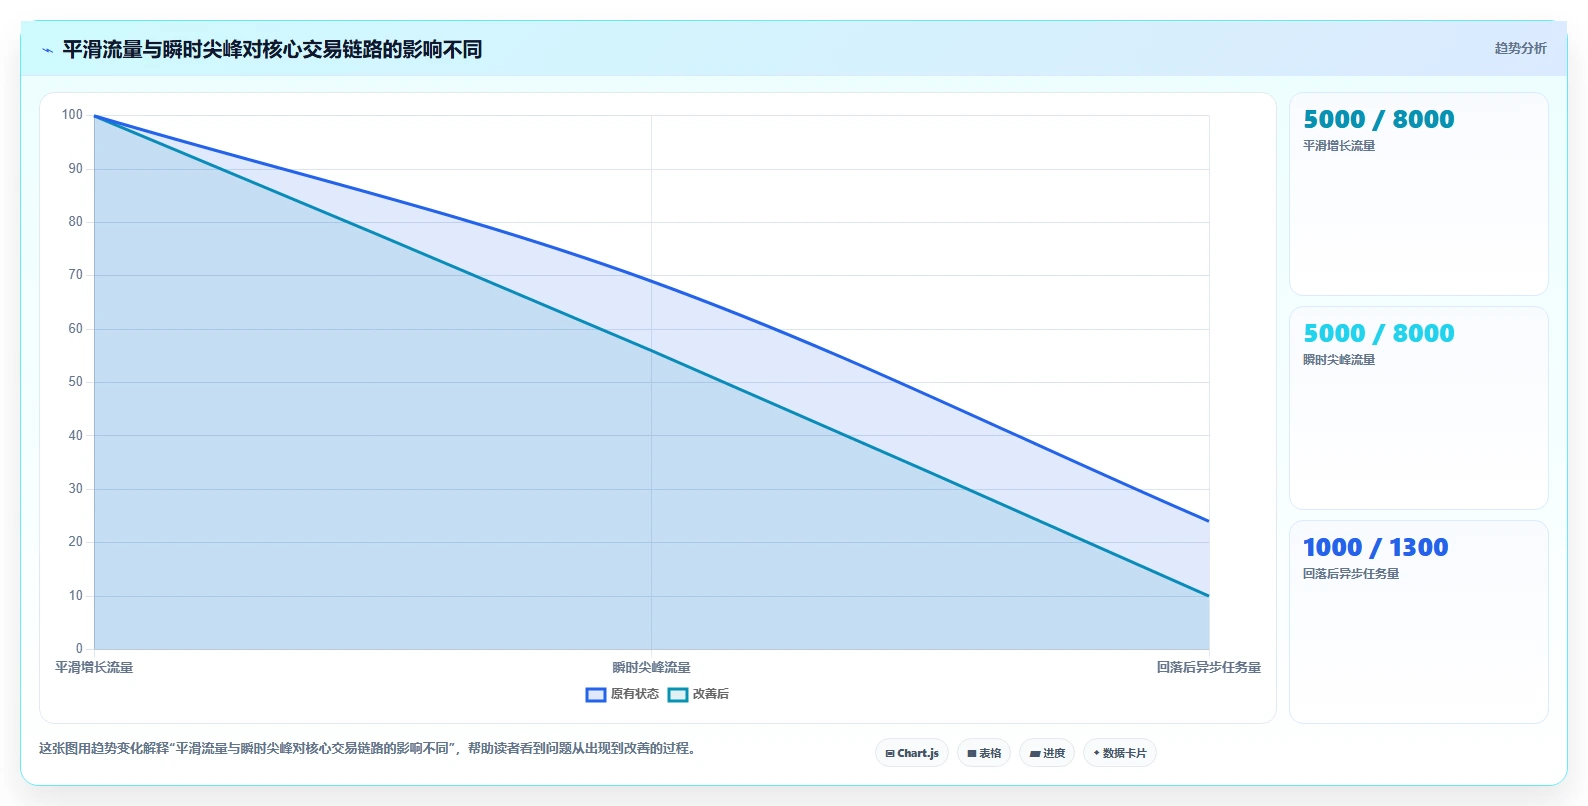Click the x-axis label 瞬时尖峰流量

[651, 667]
